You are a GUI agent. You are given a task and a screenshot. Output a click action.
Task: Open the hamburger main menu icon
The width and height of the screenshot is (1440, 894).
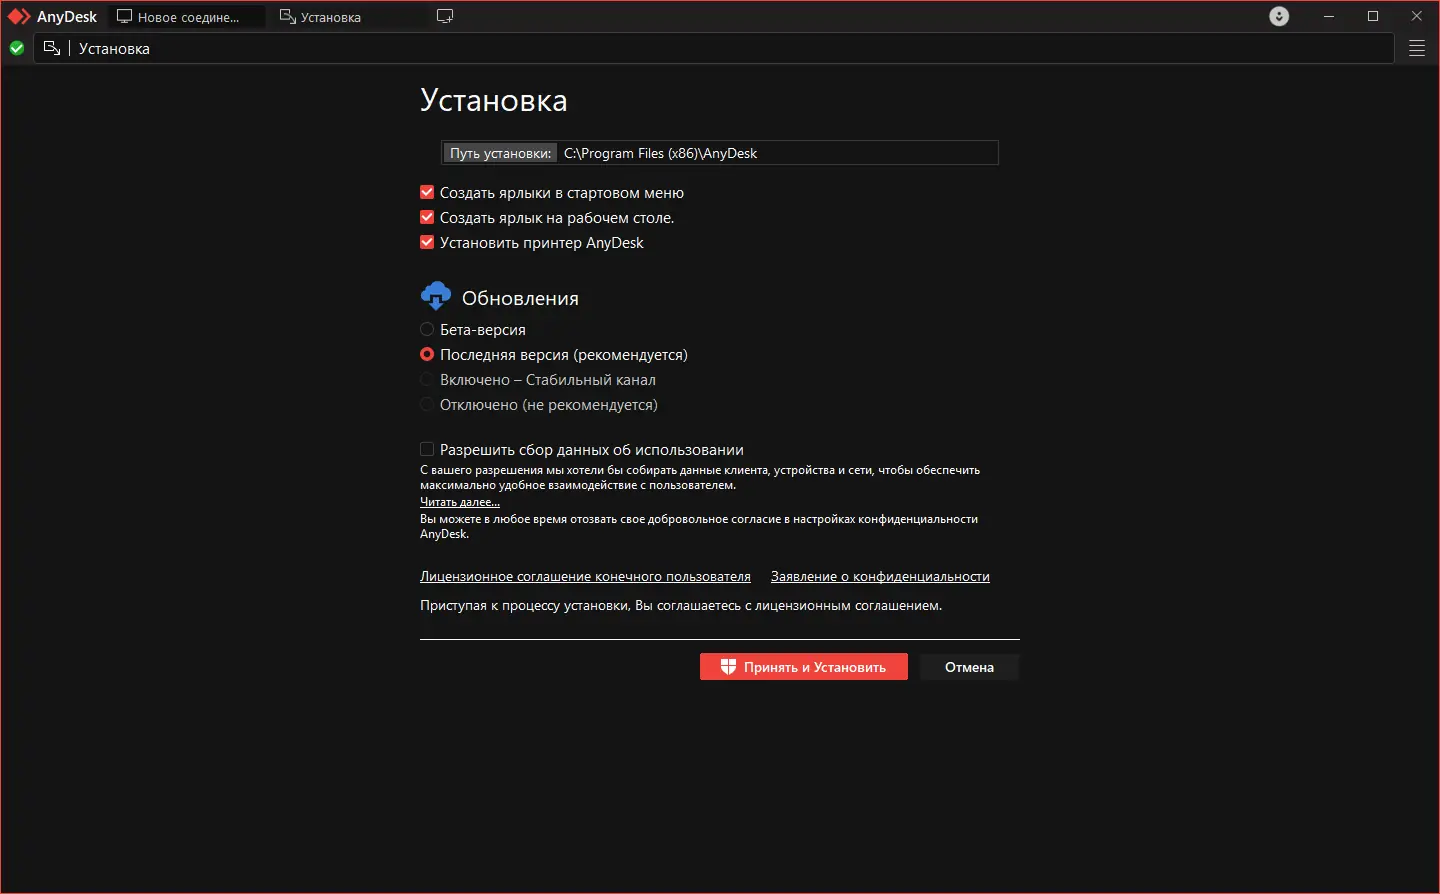click(x=1417, y=48)
